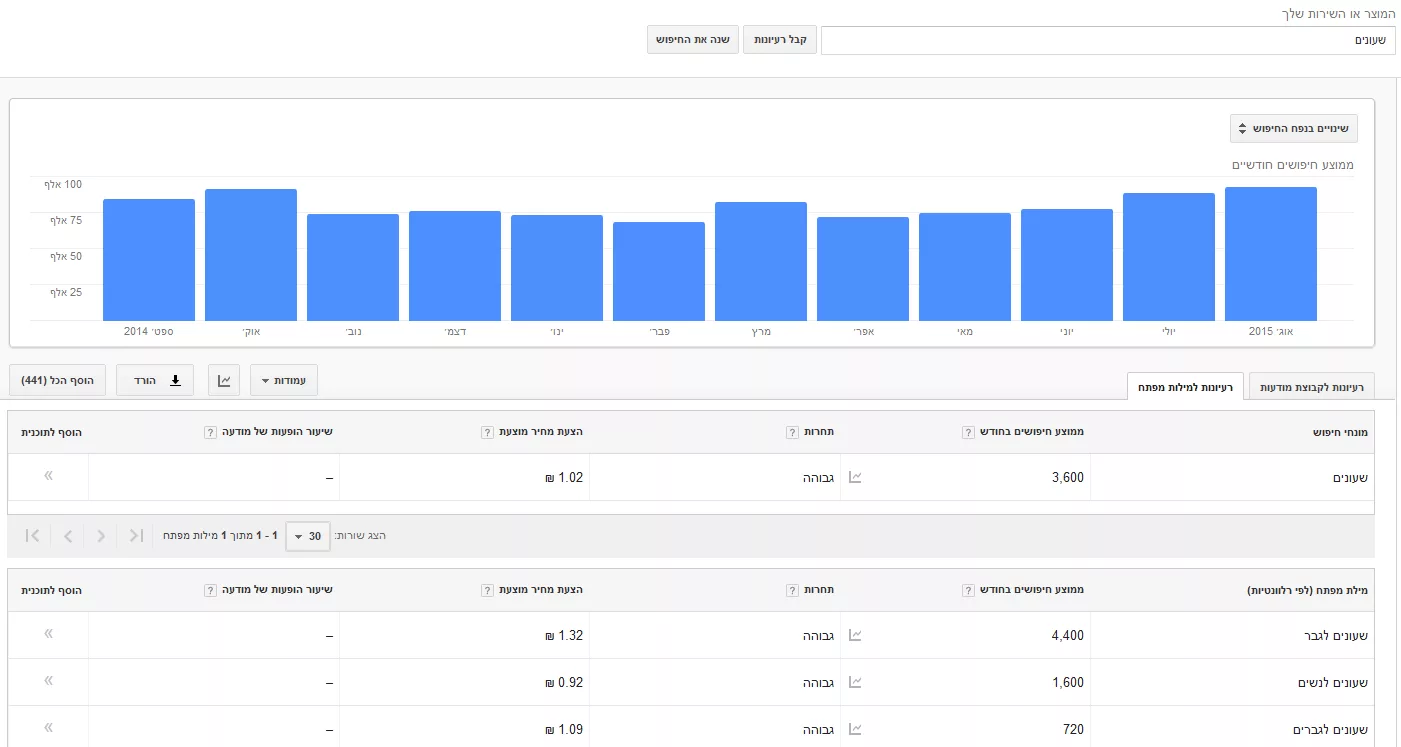Sort by מילת מפתח (לפי רלוונטיות) column header

click(1305, 590)
